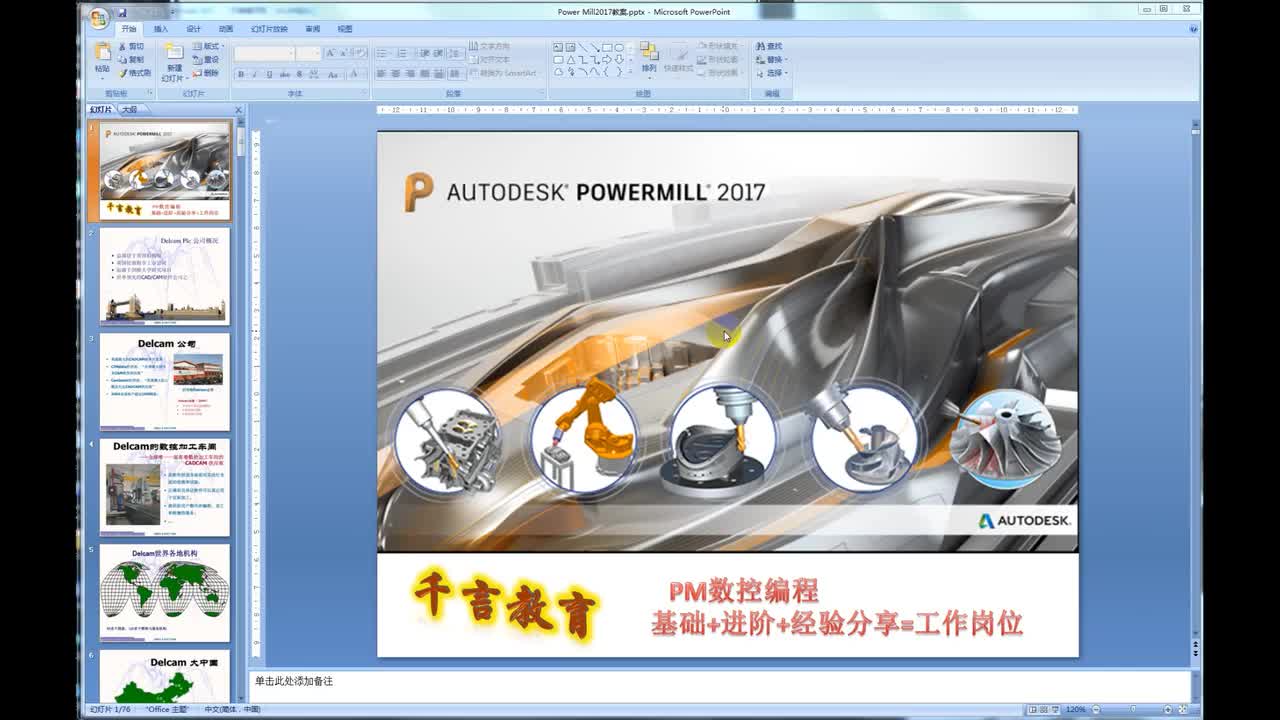Toggle Underline formatting

(x=270, y=74)
